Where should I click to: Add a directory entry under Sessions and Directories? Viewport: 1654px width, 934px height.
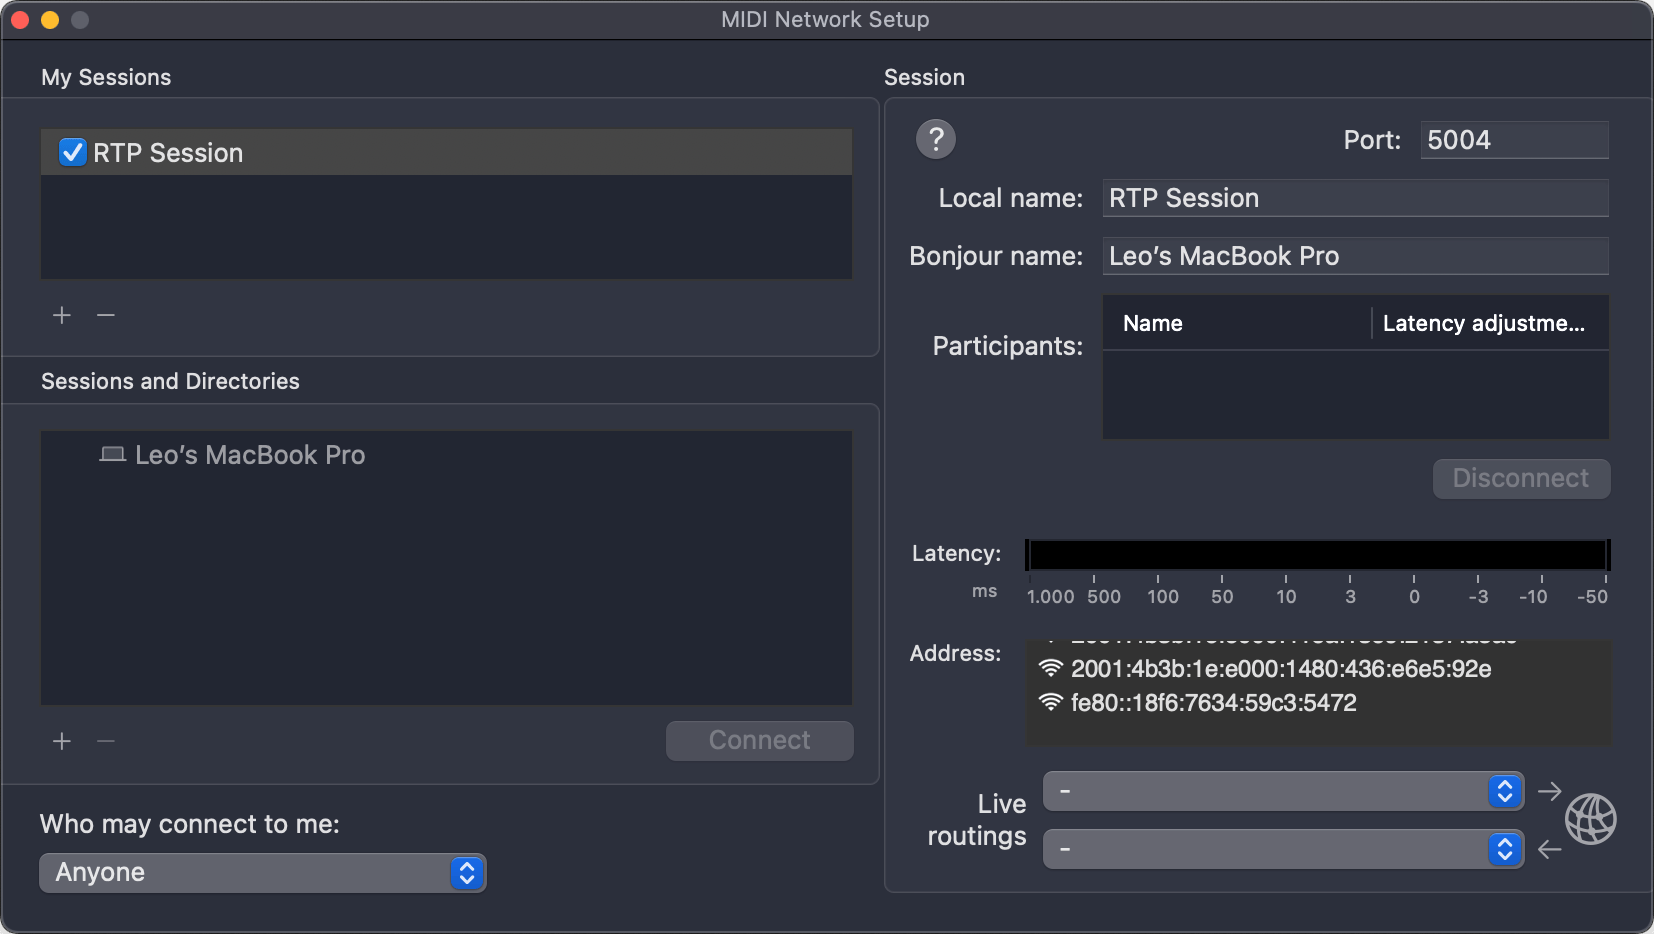[62, 741]
